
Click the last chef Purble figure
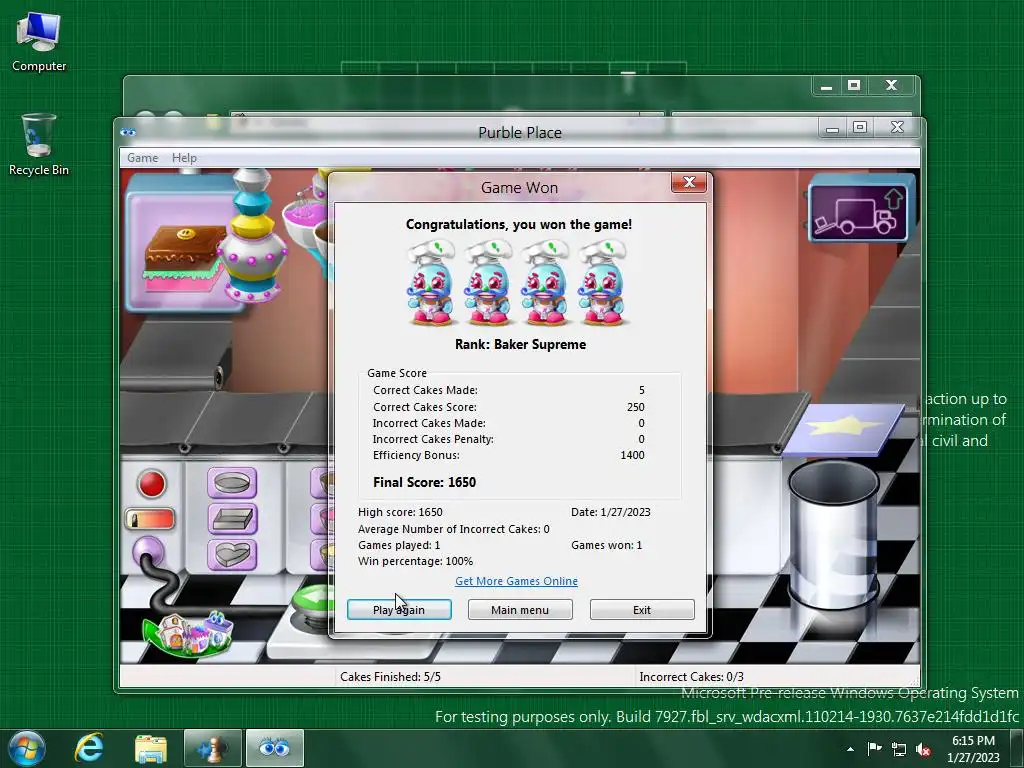(603, 282)
